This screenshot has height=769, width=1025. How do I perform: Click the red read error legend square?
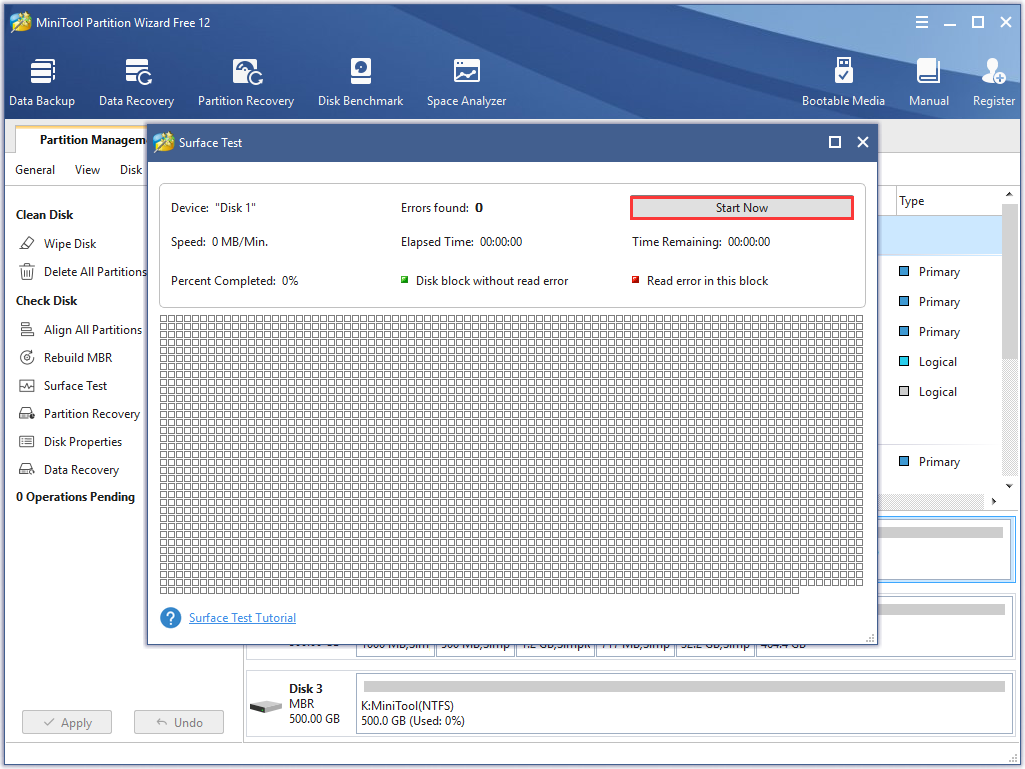pos(635,280)
